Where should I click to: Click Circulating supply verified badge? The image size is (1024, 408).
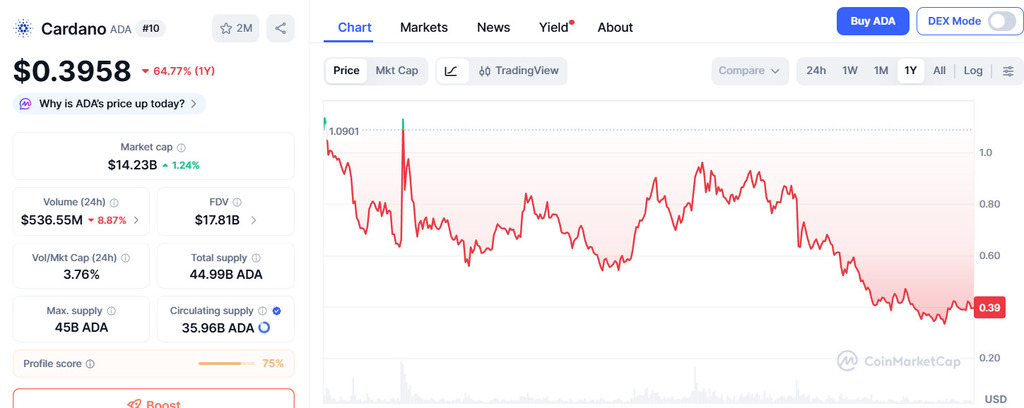coord(276,311)
